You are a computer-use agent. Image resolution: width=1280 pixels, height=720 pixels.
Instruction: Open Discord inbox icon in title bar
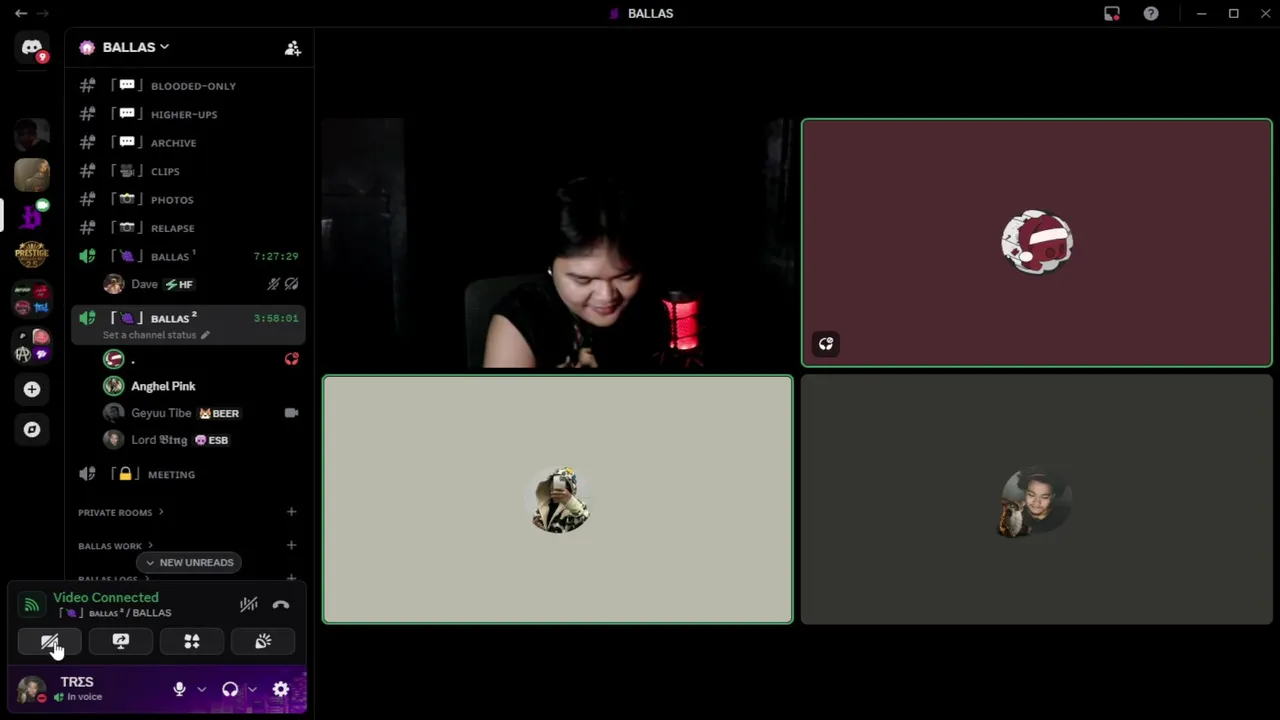(x=1112, y=13)
